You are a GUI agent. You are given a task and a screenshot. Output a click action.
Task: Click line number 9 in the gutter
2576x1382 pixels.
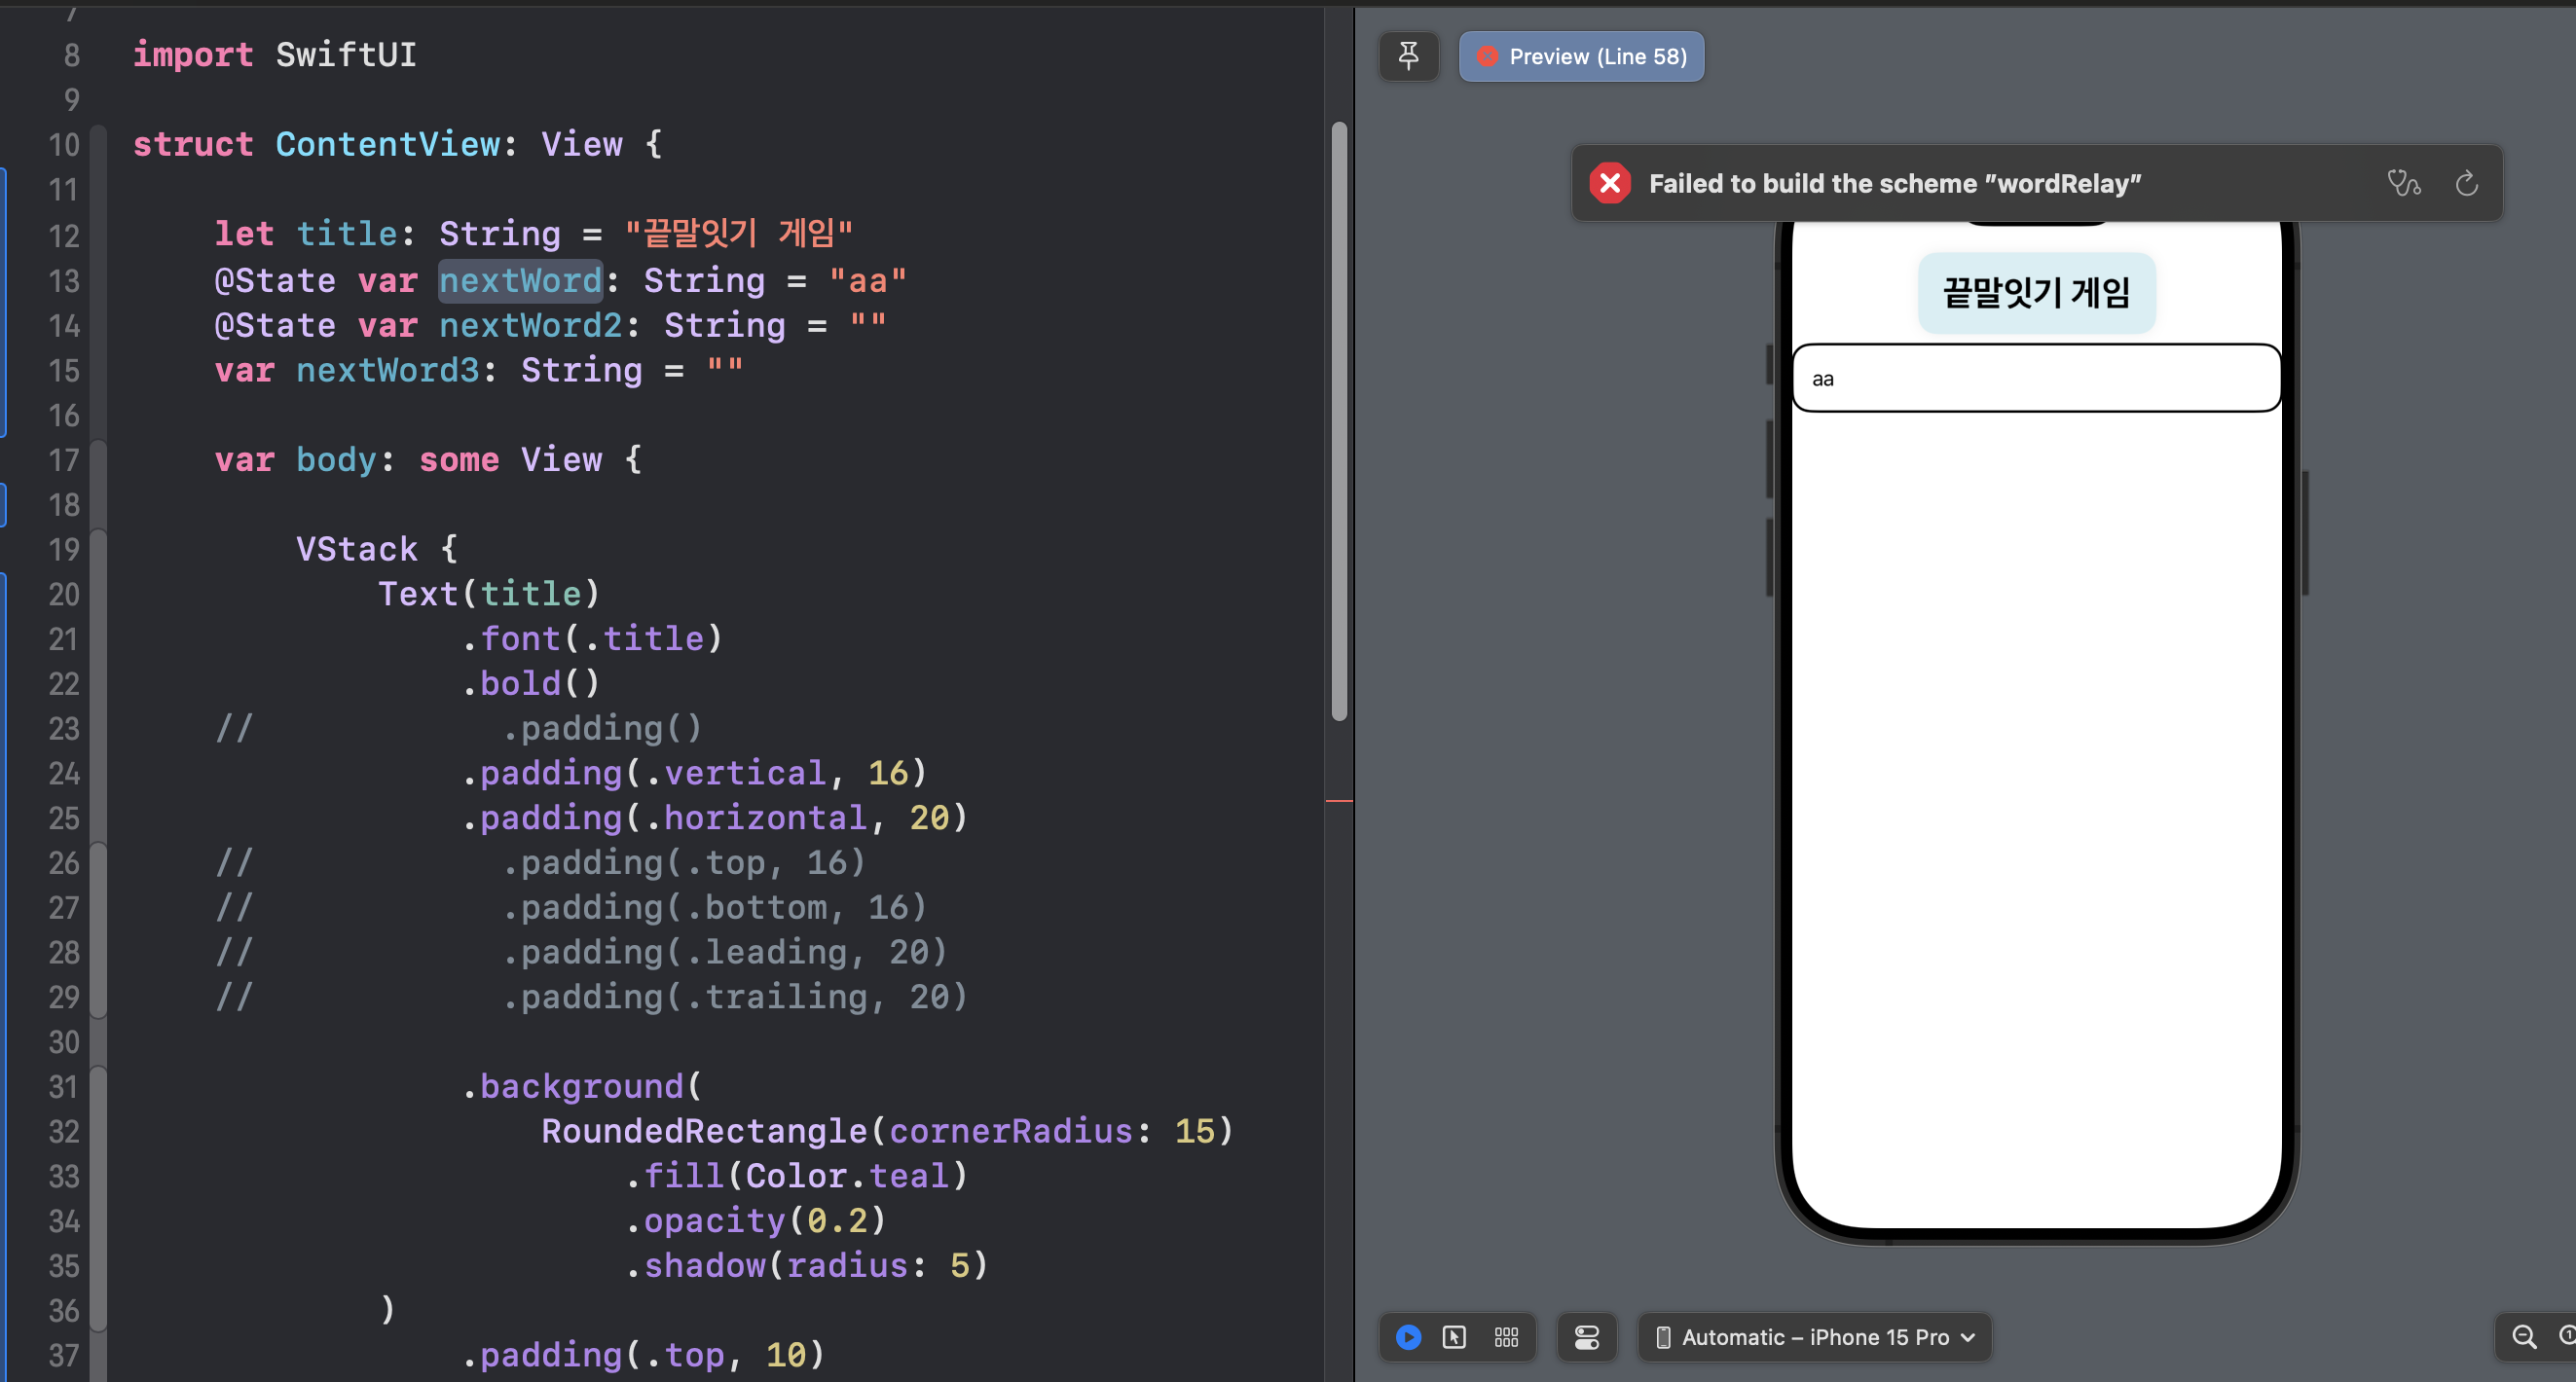point(72,100)
